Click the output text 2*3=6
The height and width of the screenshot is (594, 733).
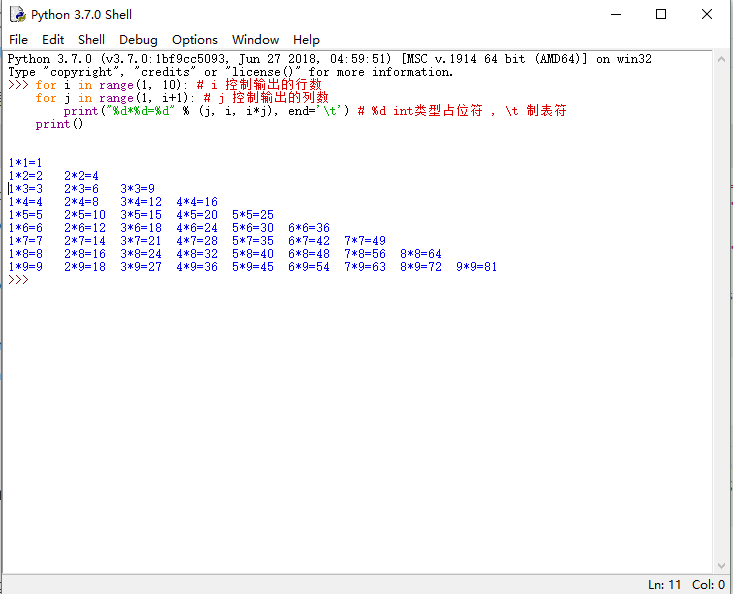(81, 189)
